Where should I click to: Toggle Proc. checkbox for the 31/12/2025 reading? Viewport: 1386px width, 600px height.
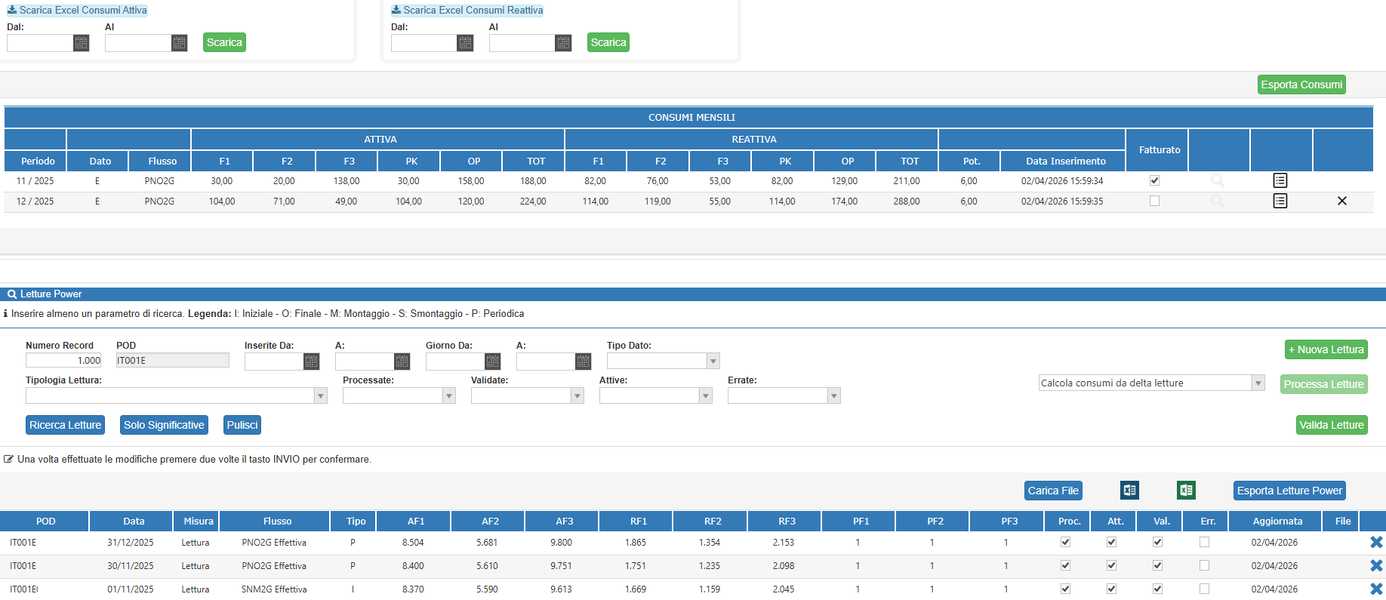tap(1065, 542)
